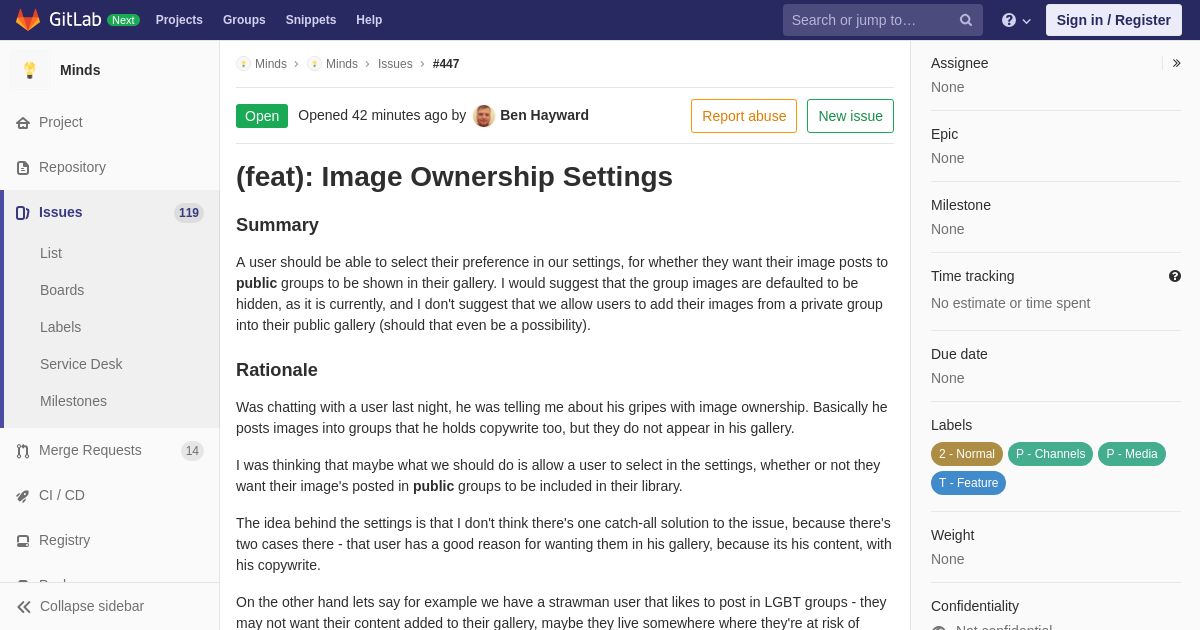The image size is (1200, 630).
Task: Click the Issues count badge 119
Action: click(x=189, y=213)
